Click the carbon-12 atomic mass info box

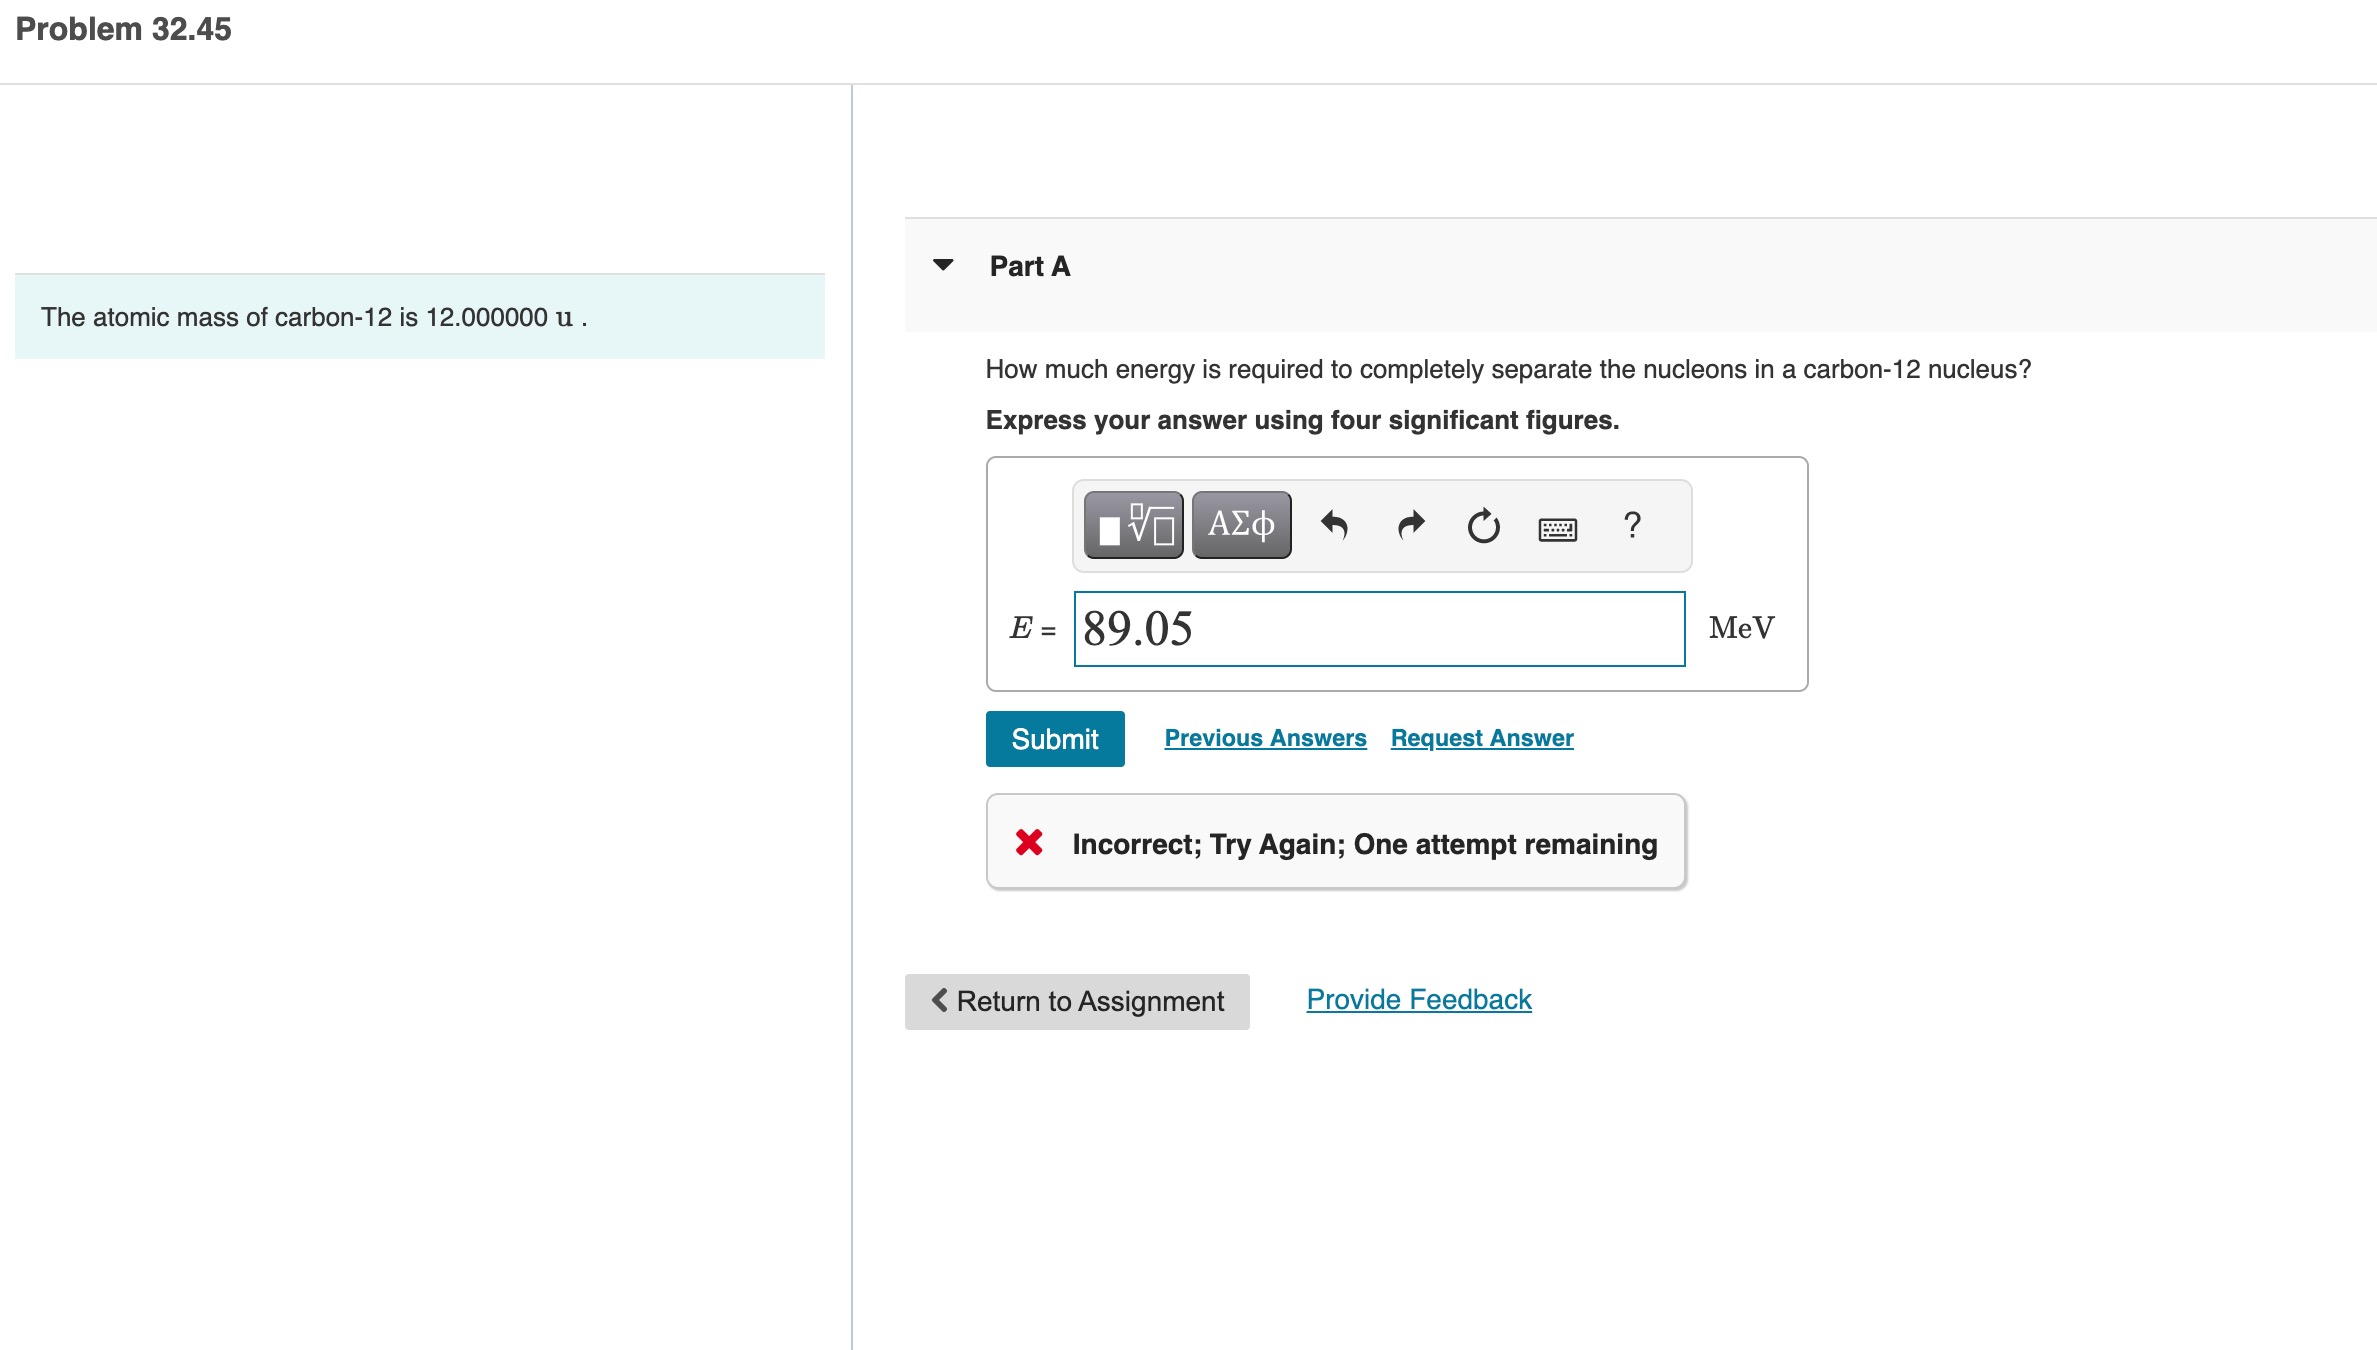coord(419,317)
